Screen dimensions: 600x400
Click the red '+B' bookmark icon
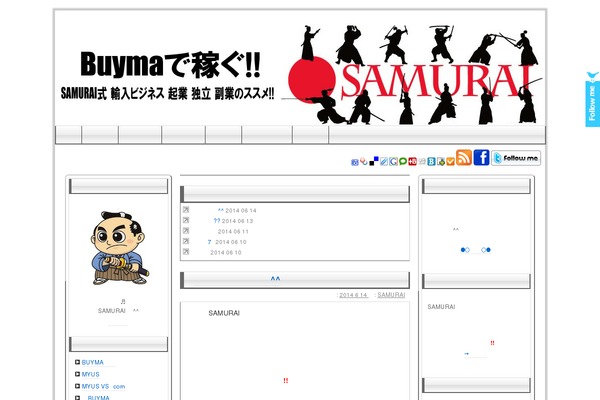(x=412, y=162)
